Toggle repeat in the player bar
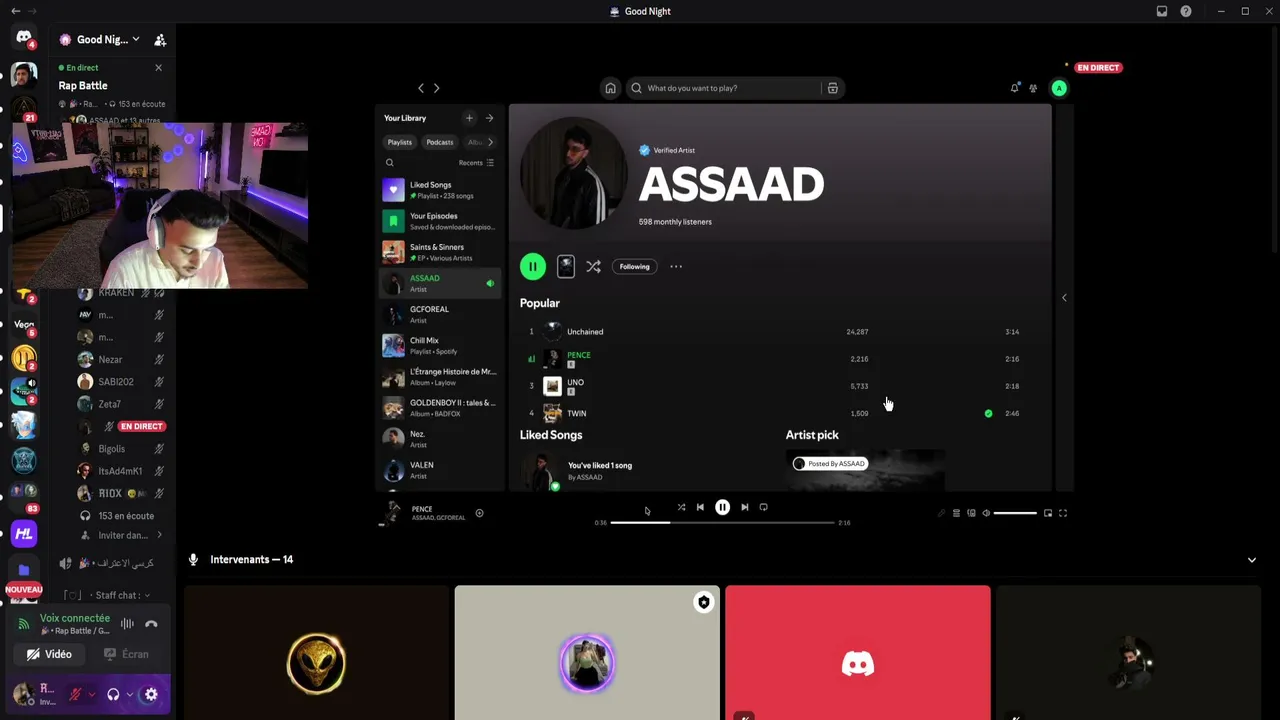This screenshot has height=720, width=1280. pyautogui.click(x=763, y=507)
